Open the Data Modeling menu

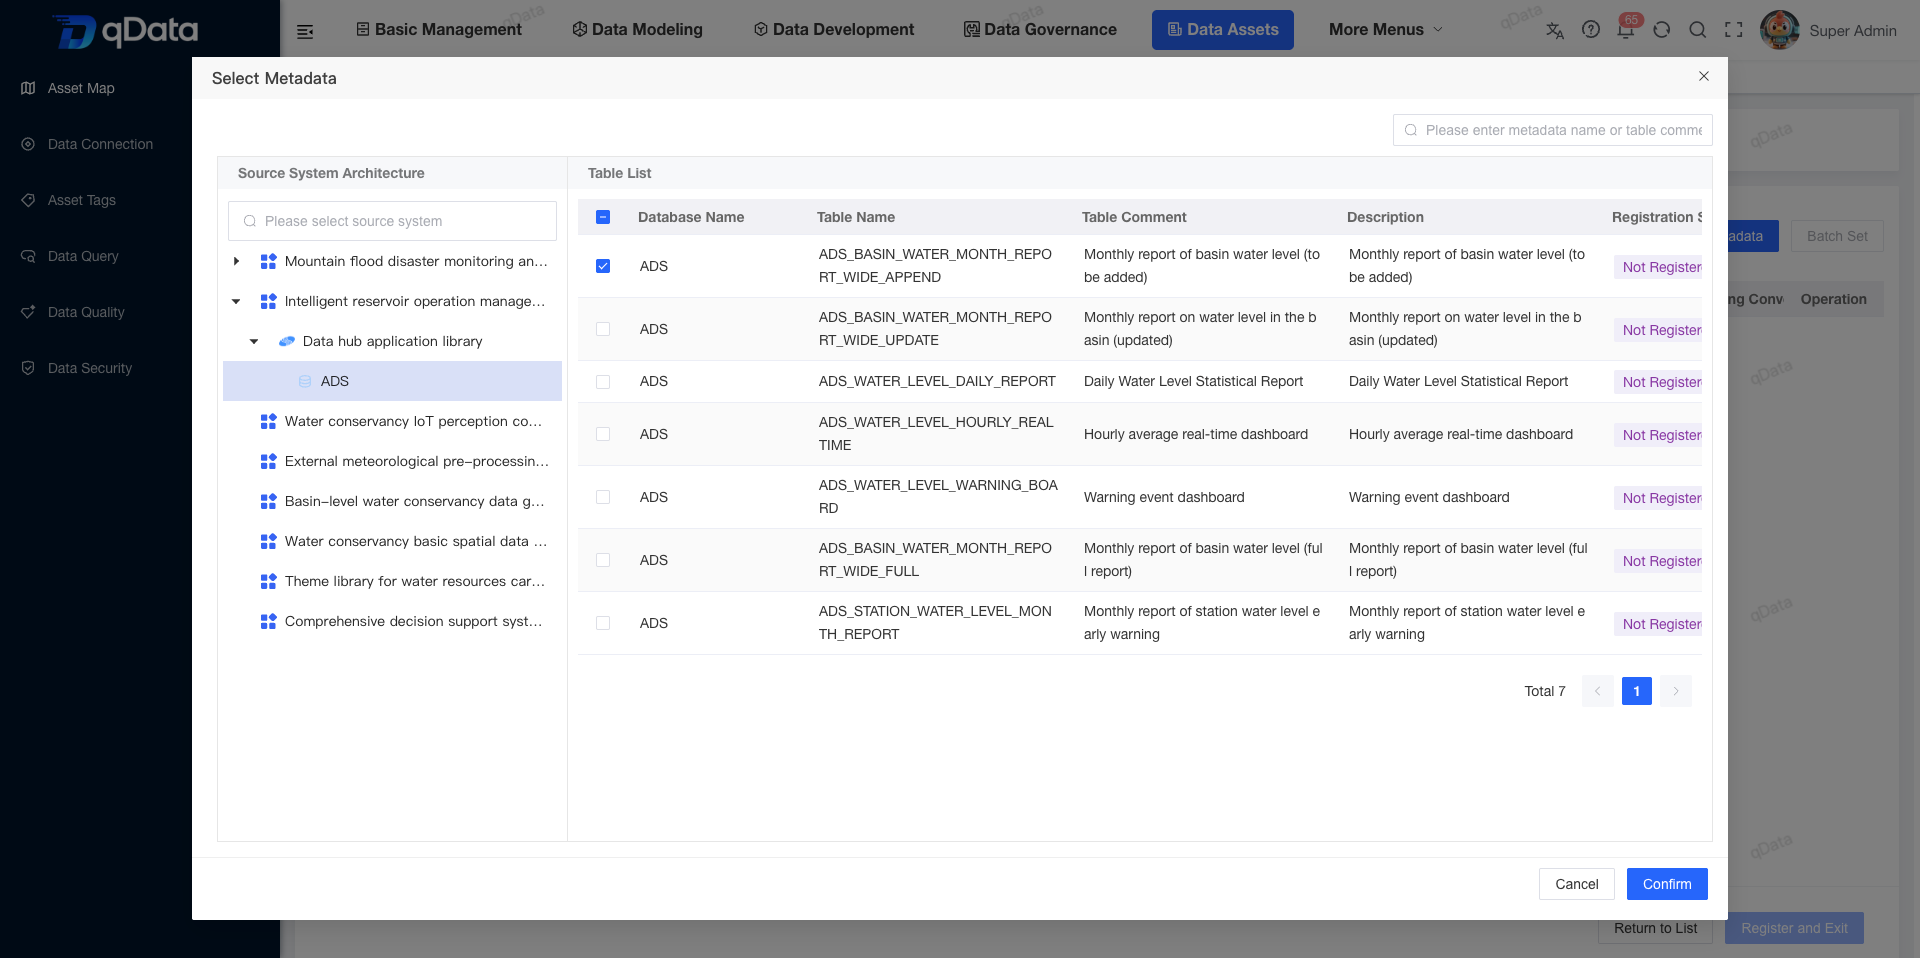point(638,30)
